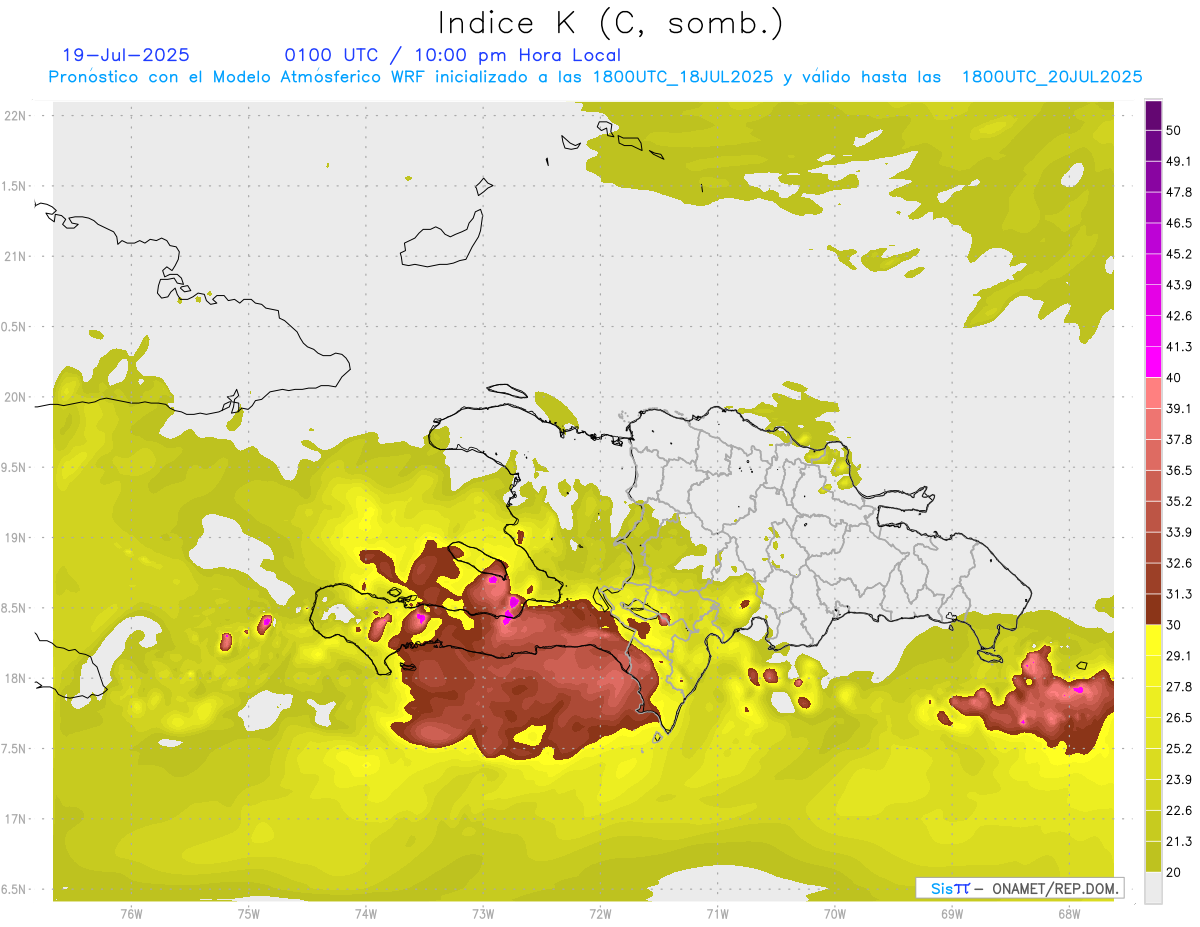
Task: Pick the light gray swatch below 20
Action: 1153,888
